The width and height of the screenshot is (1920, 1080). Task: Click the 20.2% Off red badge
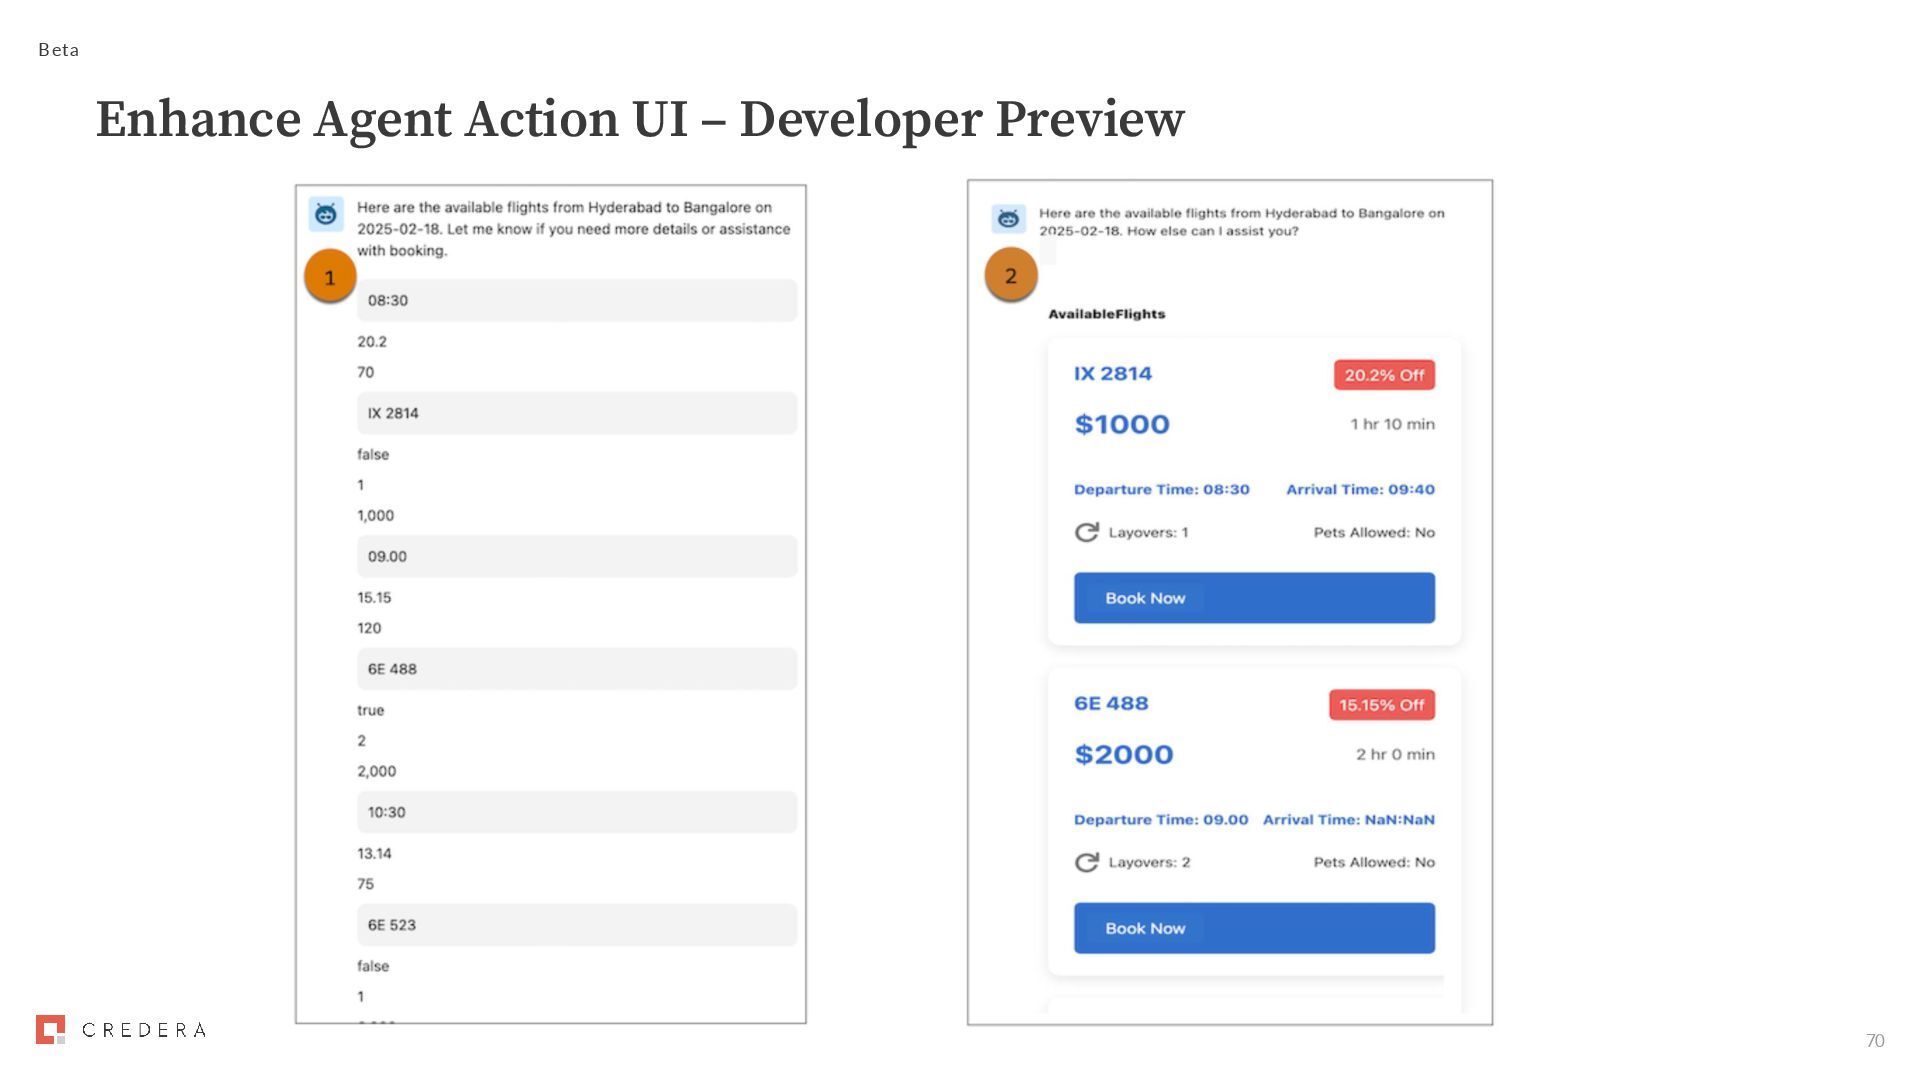pos(1384,375)
